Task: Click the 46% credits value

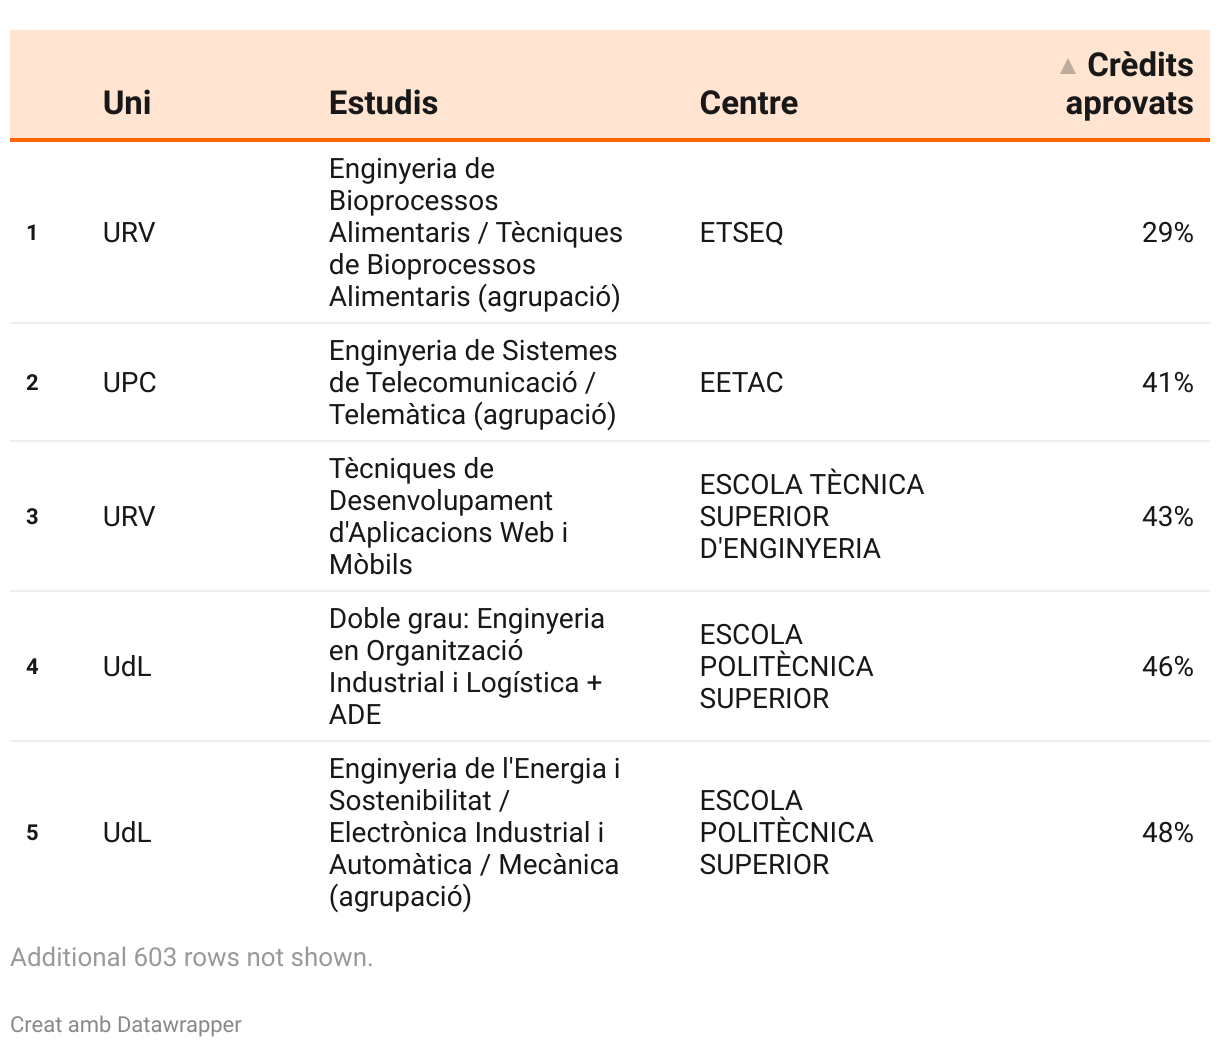Action: pos(1168,667)
